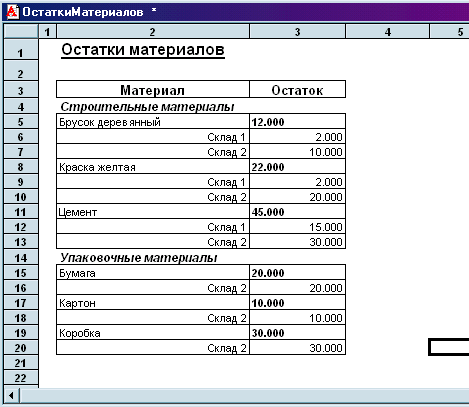The height and width of the screenshot is (407, 469).
Task: Select column header 4
Action: pos(387,32)
